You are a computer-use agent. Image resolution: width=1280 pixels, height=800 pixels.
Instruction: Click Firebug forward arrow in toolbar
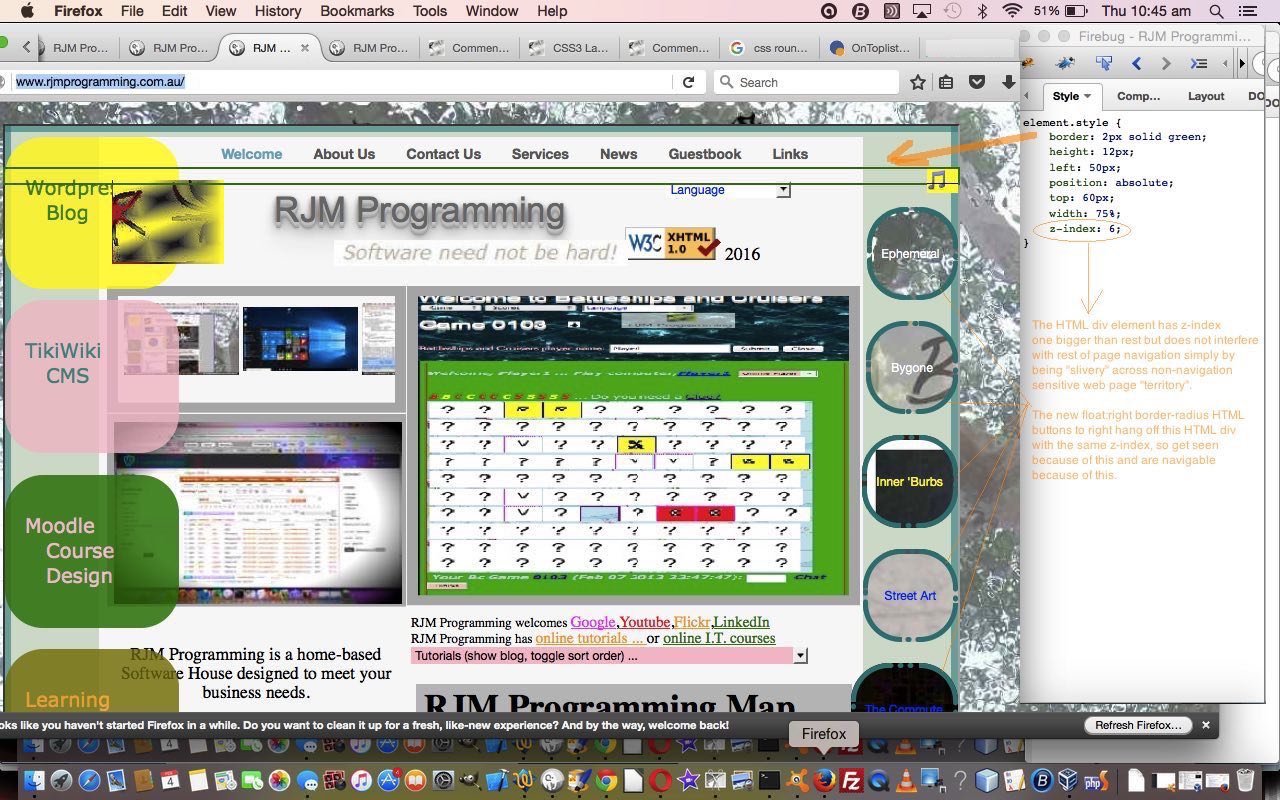[x=1166, y=64]
